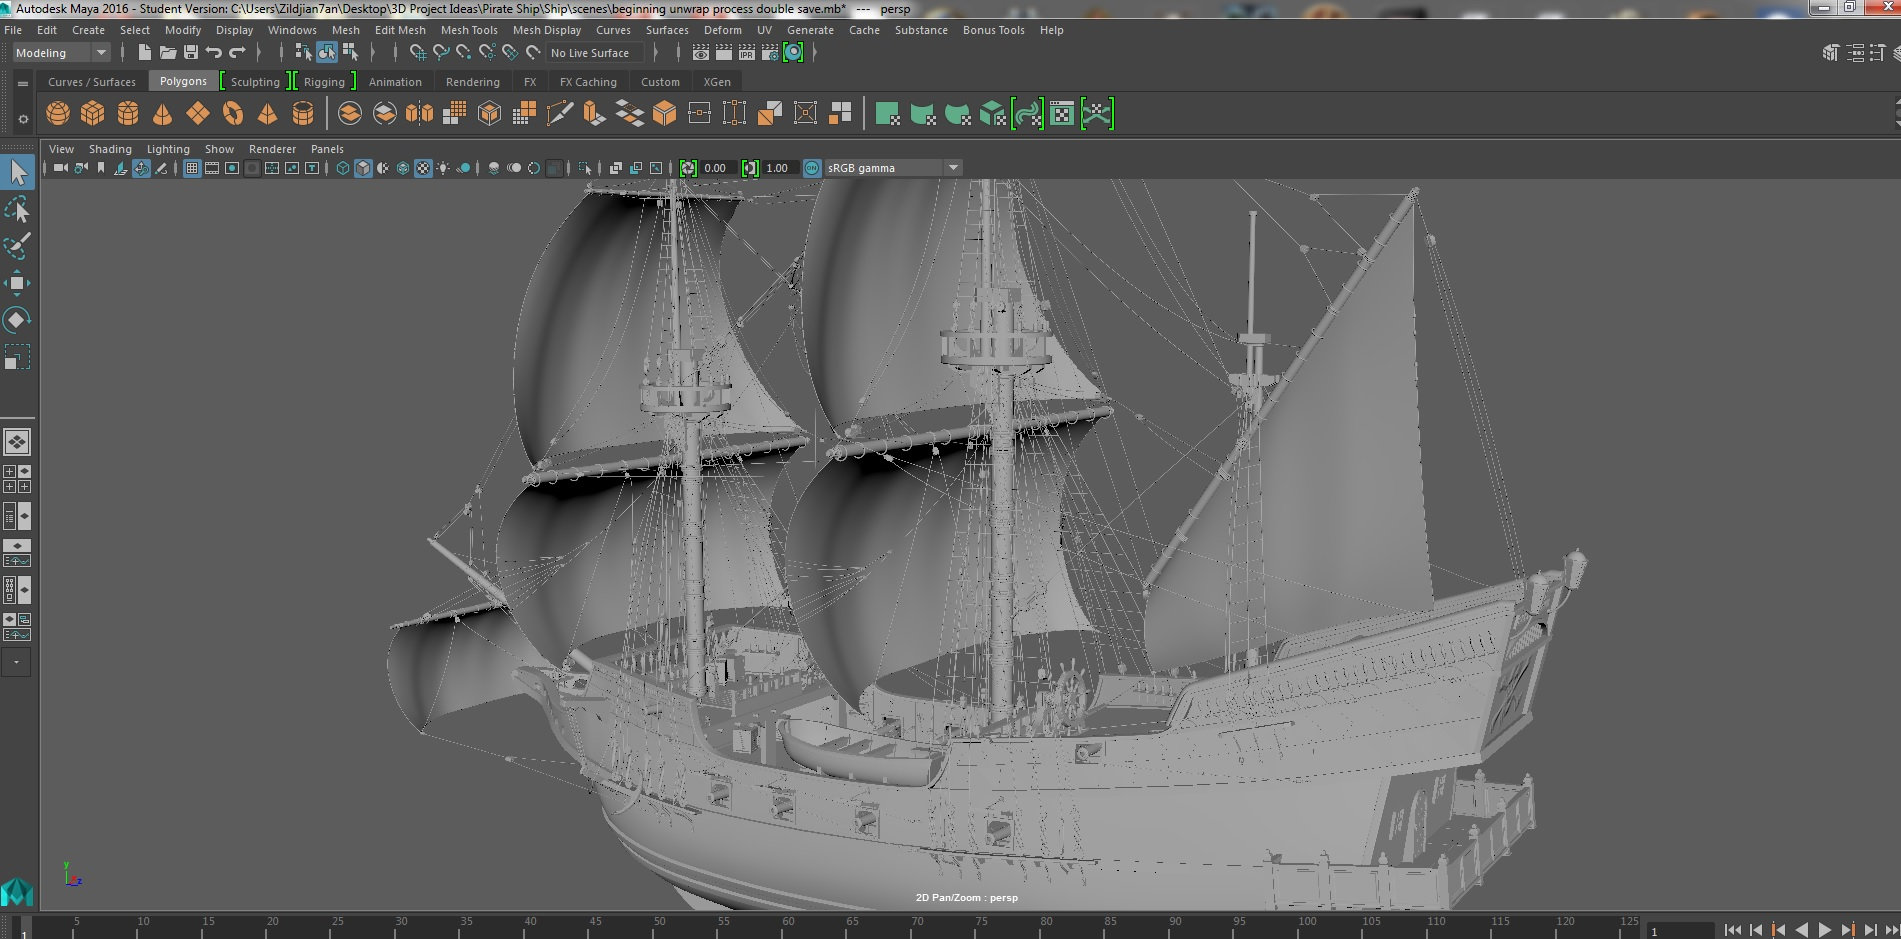Create a polygon pipe from the shelf
1901x939 pixels.
pos(303,114)
